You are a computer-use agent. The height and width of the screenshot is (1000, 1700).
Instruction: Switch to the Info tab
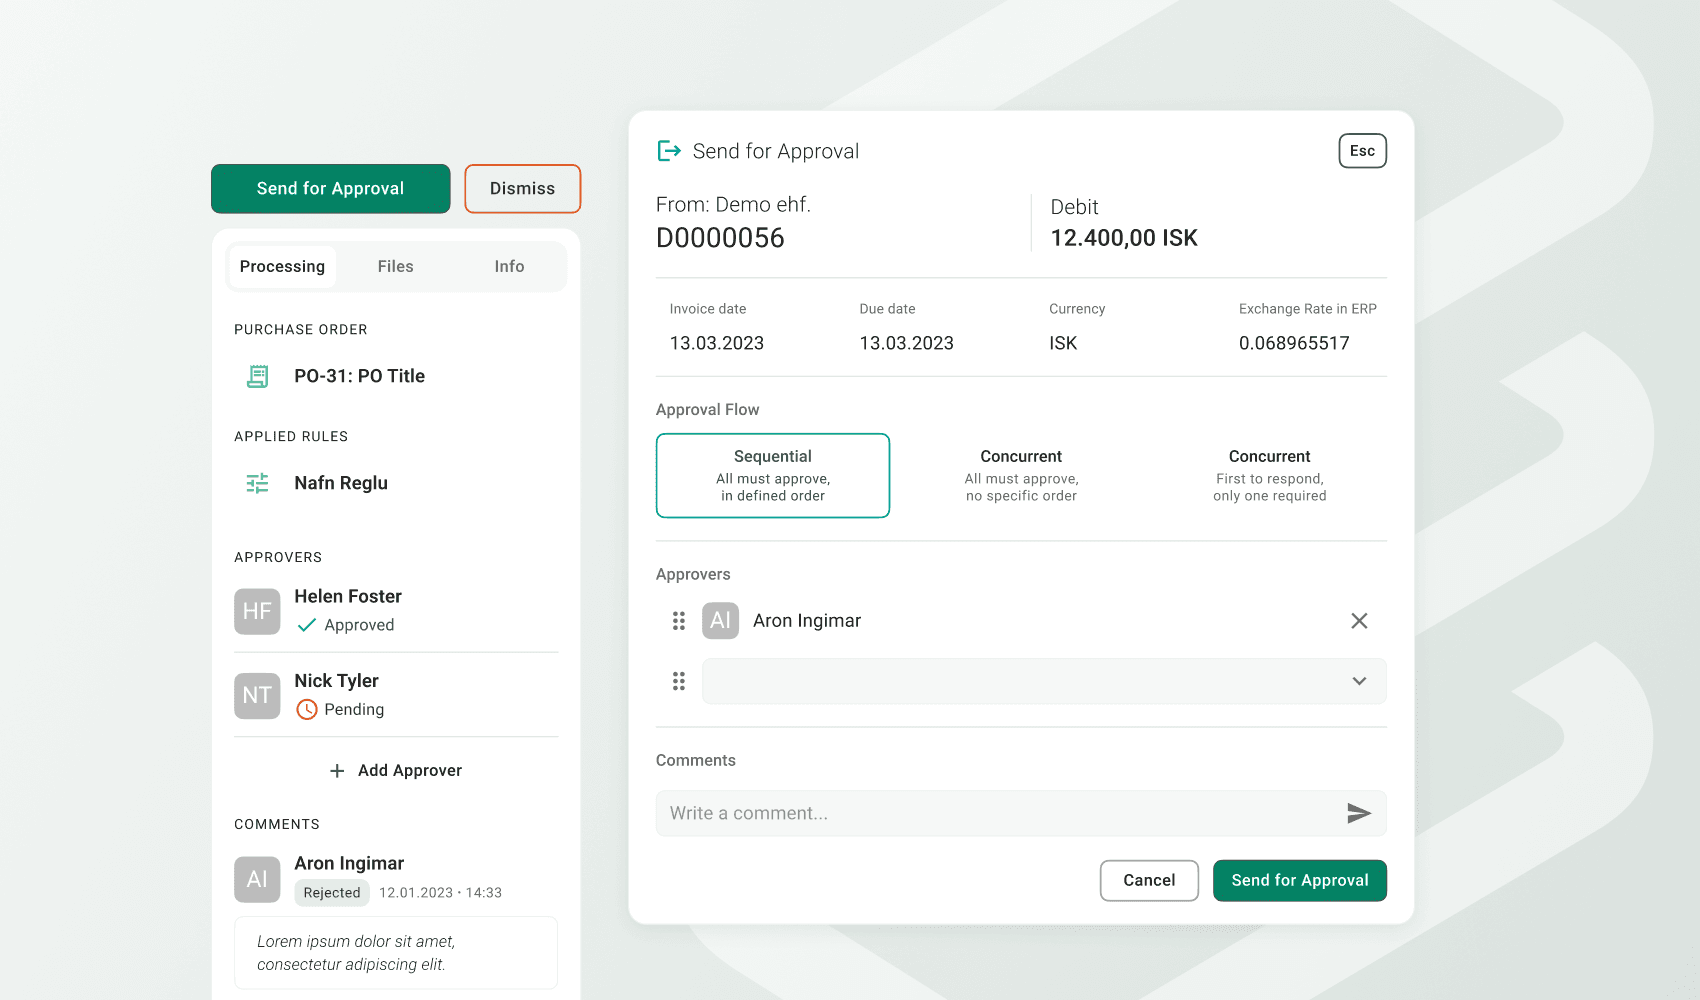pyautogui.click(x=509, y=267)
